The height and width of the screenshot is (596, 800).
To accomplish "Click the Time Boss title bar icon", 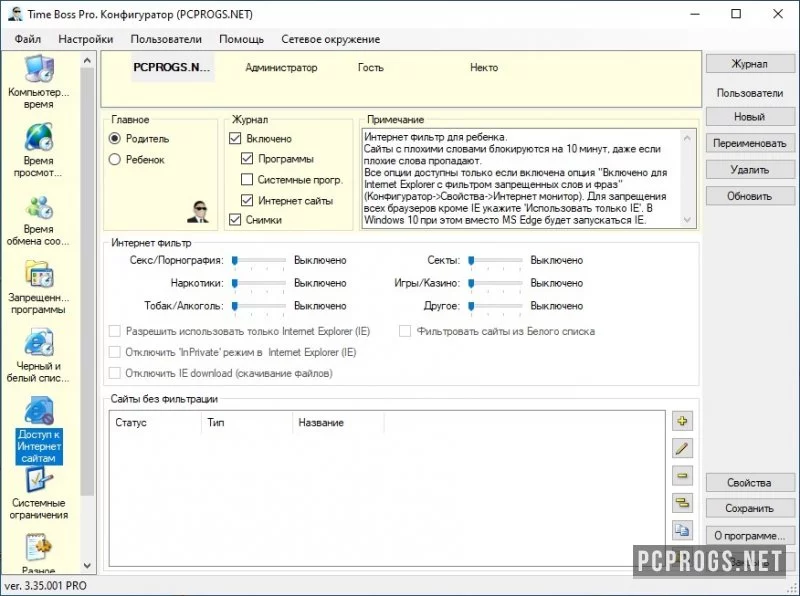I will pyautogui.click(x=14, y=14).
